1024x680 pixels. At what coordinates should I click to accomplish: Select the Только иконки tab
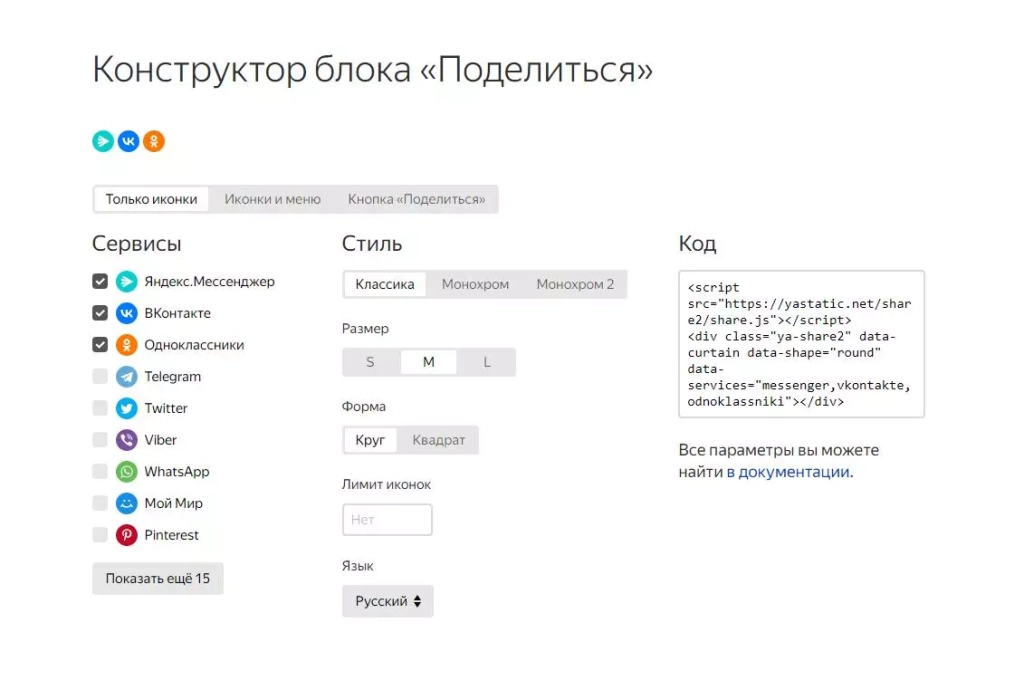point(152,199)
